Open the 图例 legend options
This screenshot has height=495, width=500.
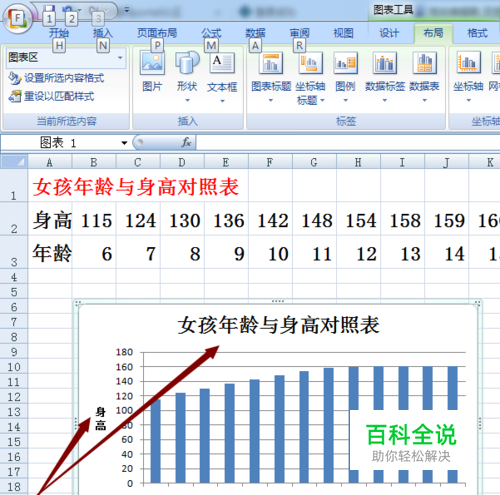[345, 71]
